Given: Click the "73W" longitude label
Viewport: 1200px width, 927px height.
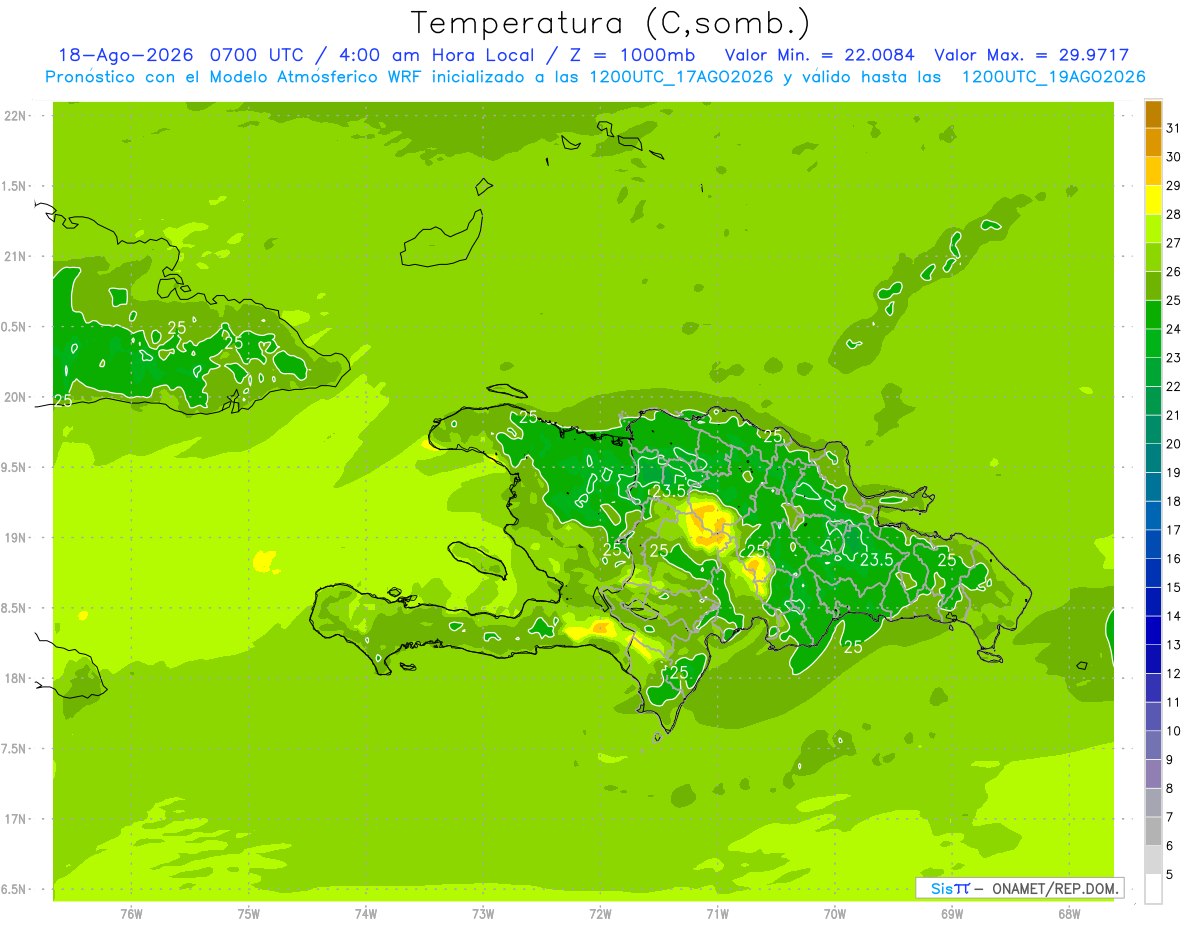Looking at the screenshot, I should click(x=483, y=913).
